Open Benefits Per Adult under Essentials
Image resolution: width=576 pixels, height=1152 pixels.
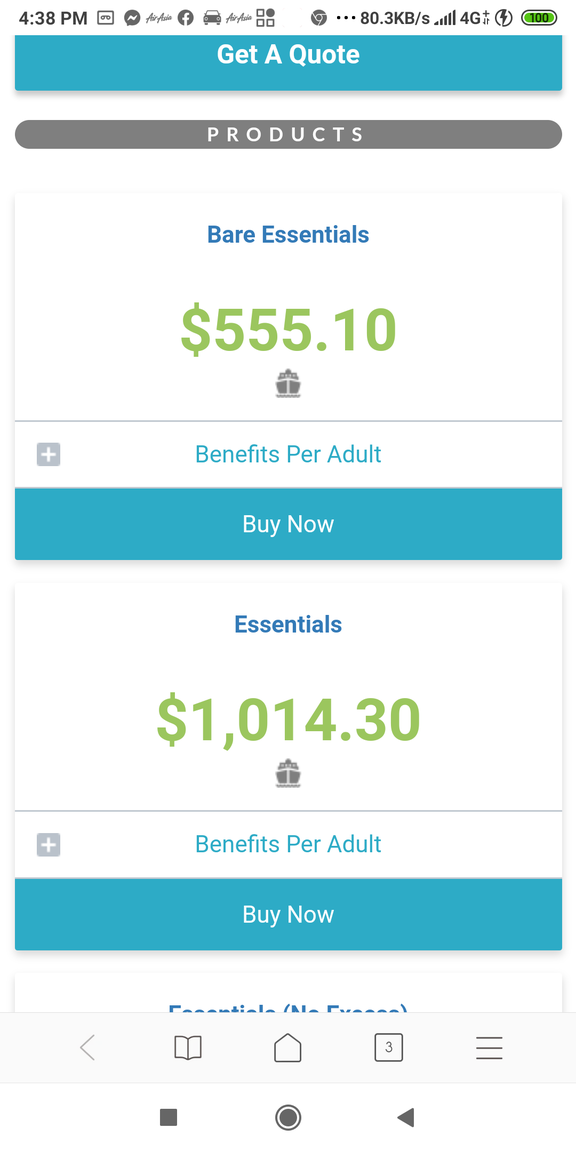click(x=288, y=844)
